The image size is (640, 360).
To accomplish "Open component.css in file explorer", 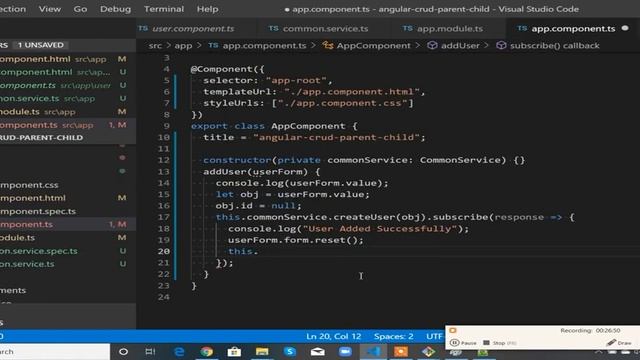I will click(x=29, y=185).
